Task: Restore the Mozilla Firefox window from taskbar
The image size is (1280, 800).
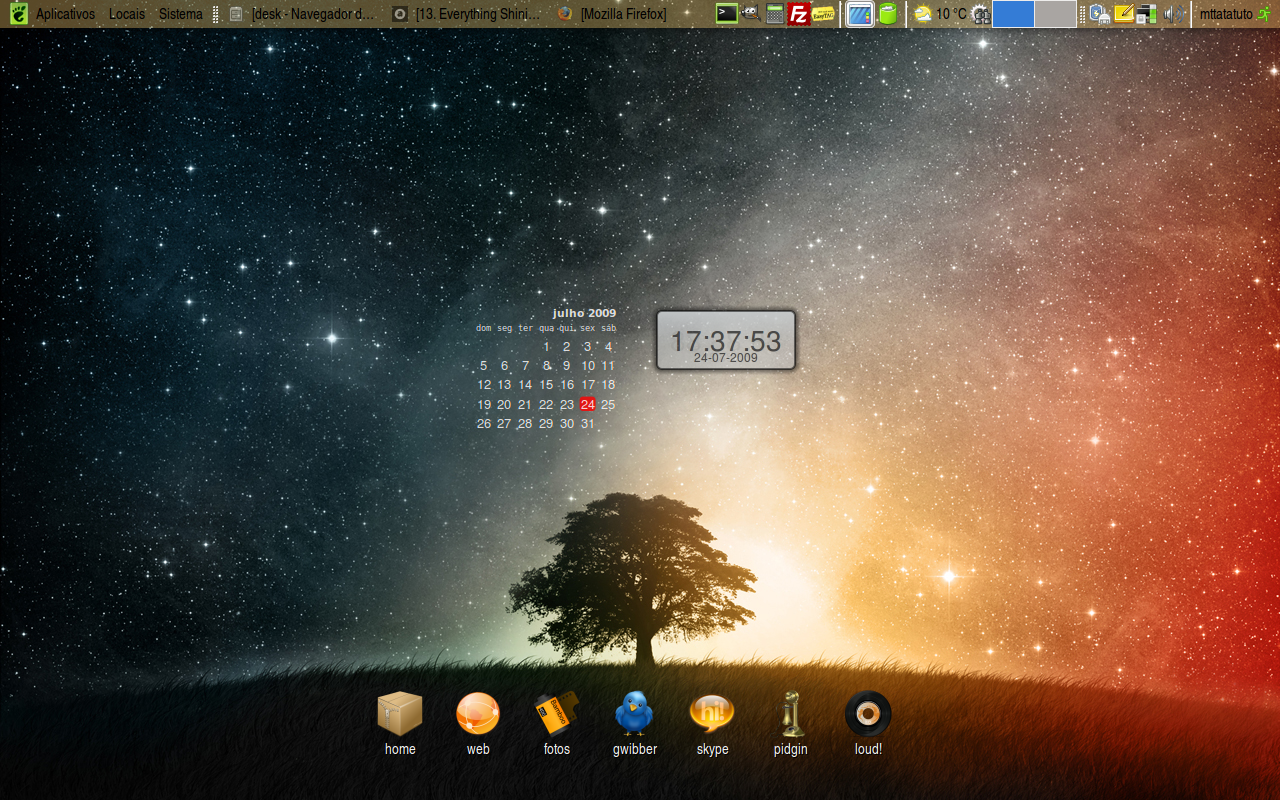Action: click(613, 14)
